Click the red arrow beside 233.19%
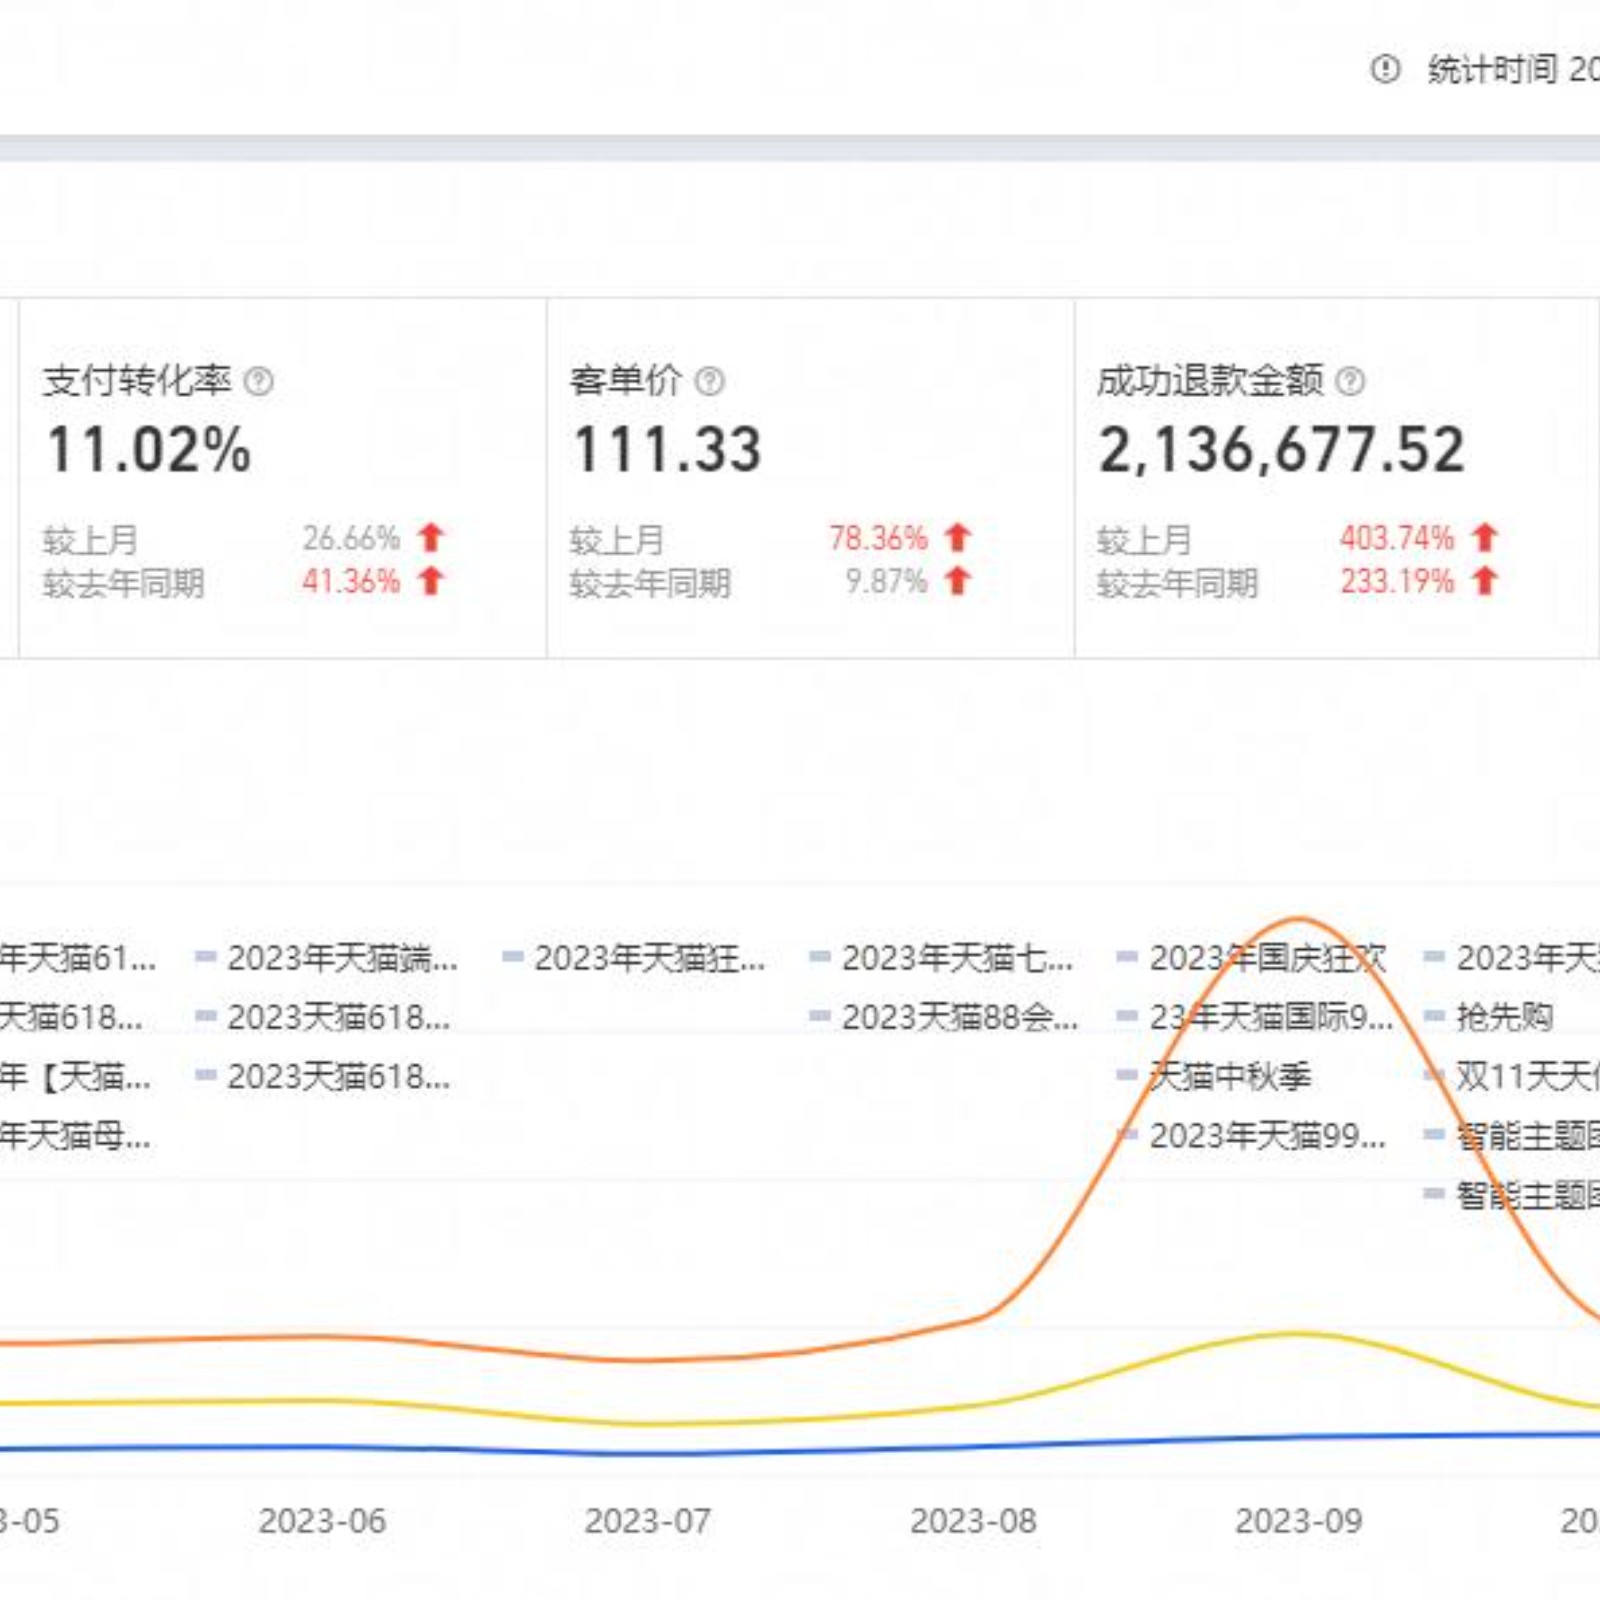1600x1600 pixels. pyautogui.click(x=1485, y=581)
